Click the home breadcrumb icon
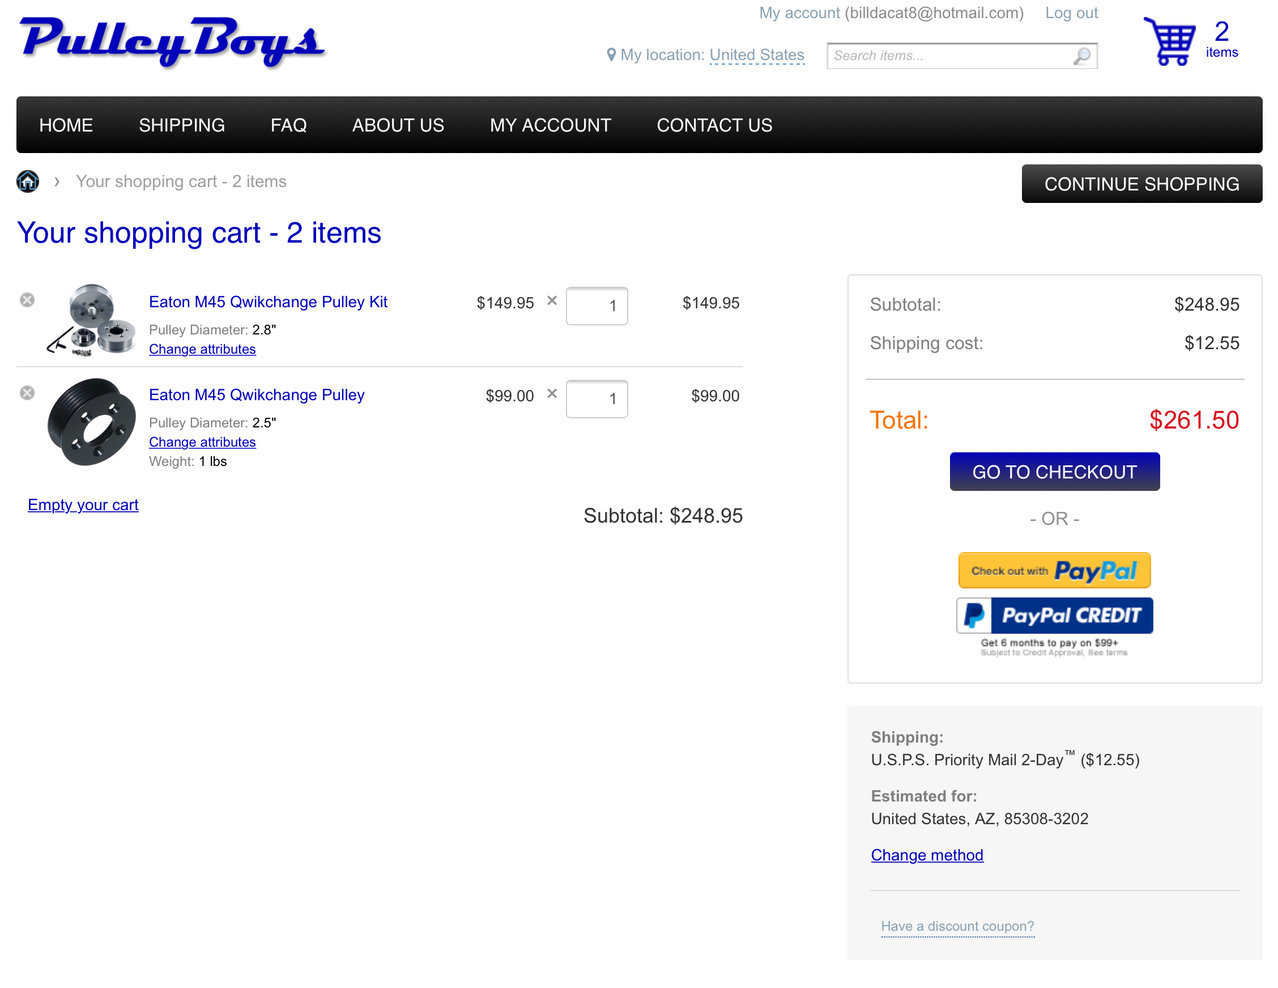Screen dimensions: 1278x988 click(x=28, y=181)
